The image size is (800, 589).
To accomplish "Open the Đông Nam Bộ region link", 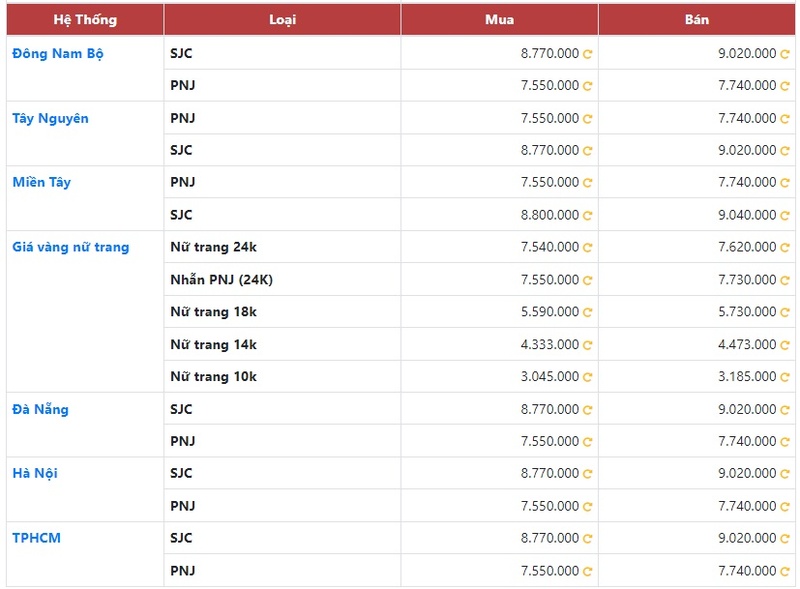I will click(x=58, y=54).
